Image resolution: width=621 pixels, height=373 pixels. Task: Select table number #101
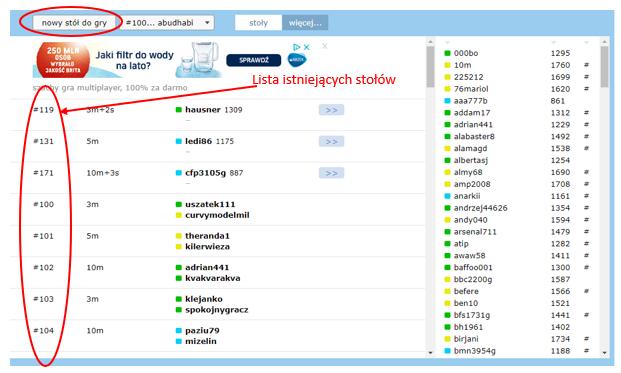coord(44,236)
